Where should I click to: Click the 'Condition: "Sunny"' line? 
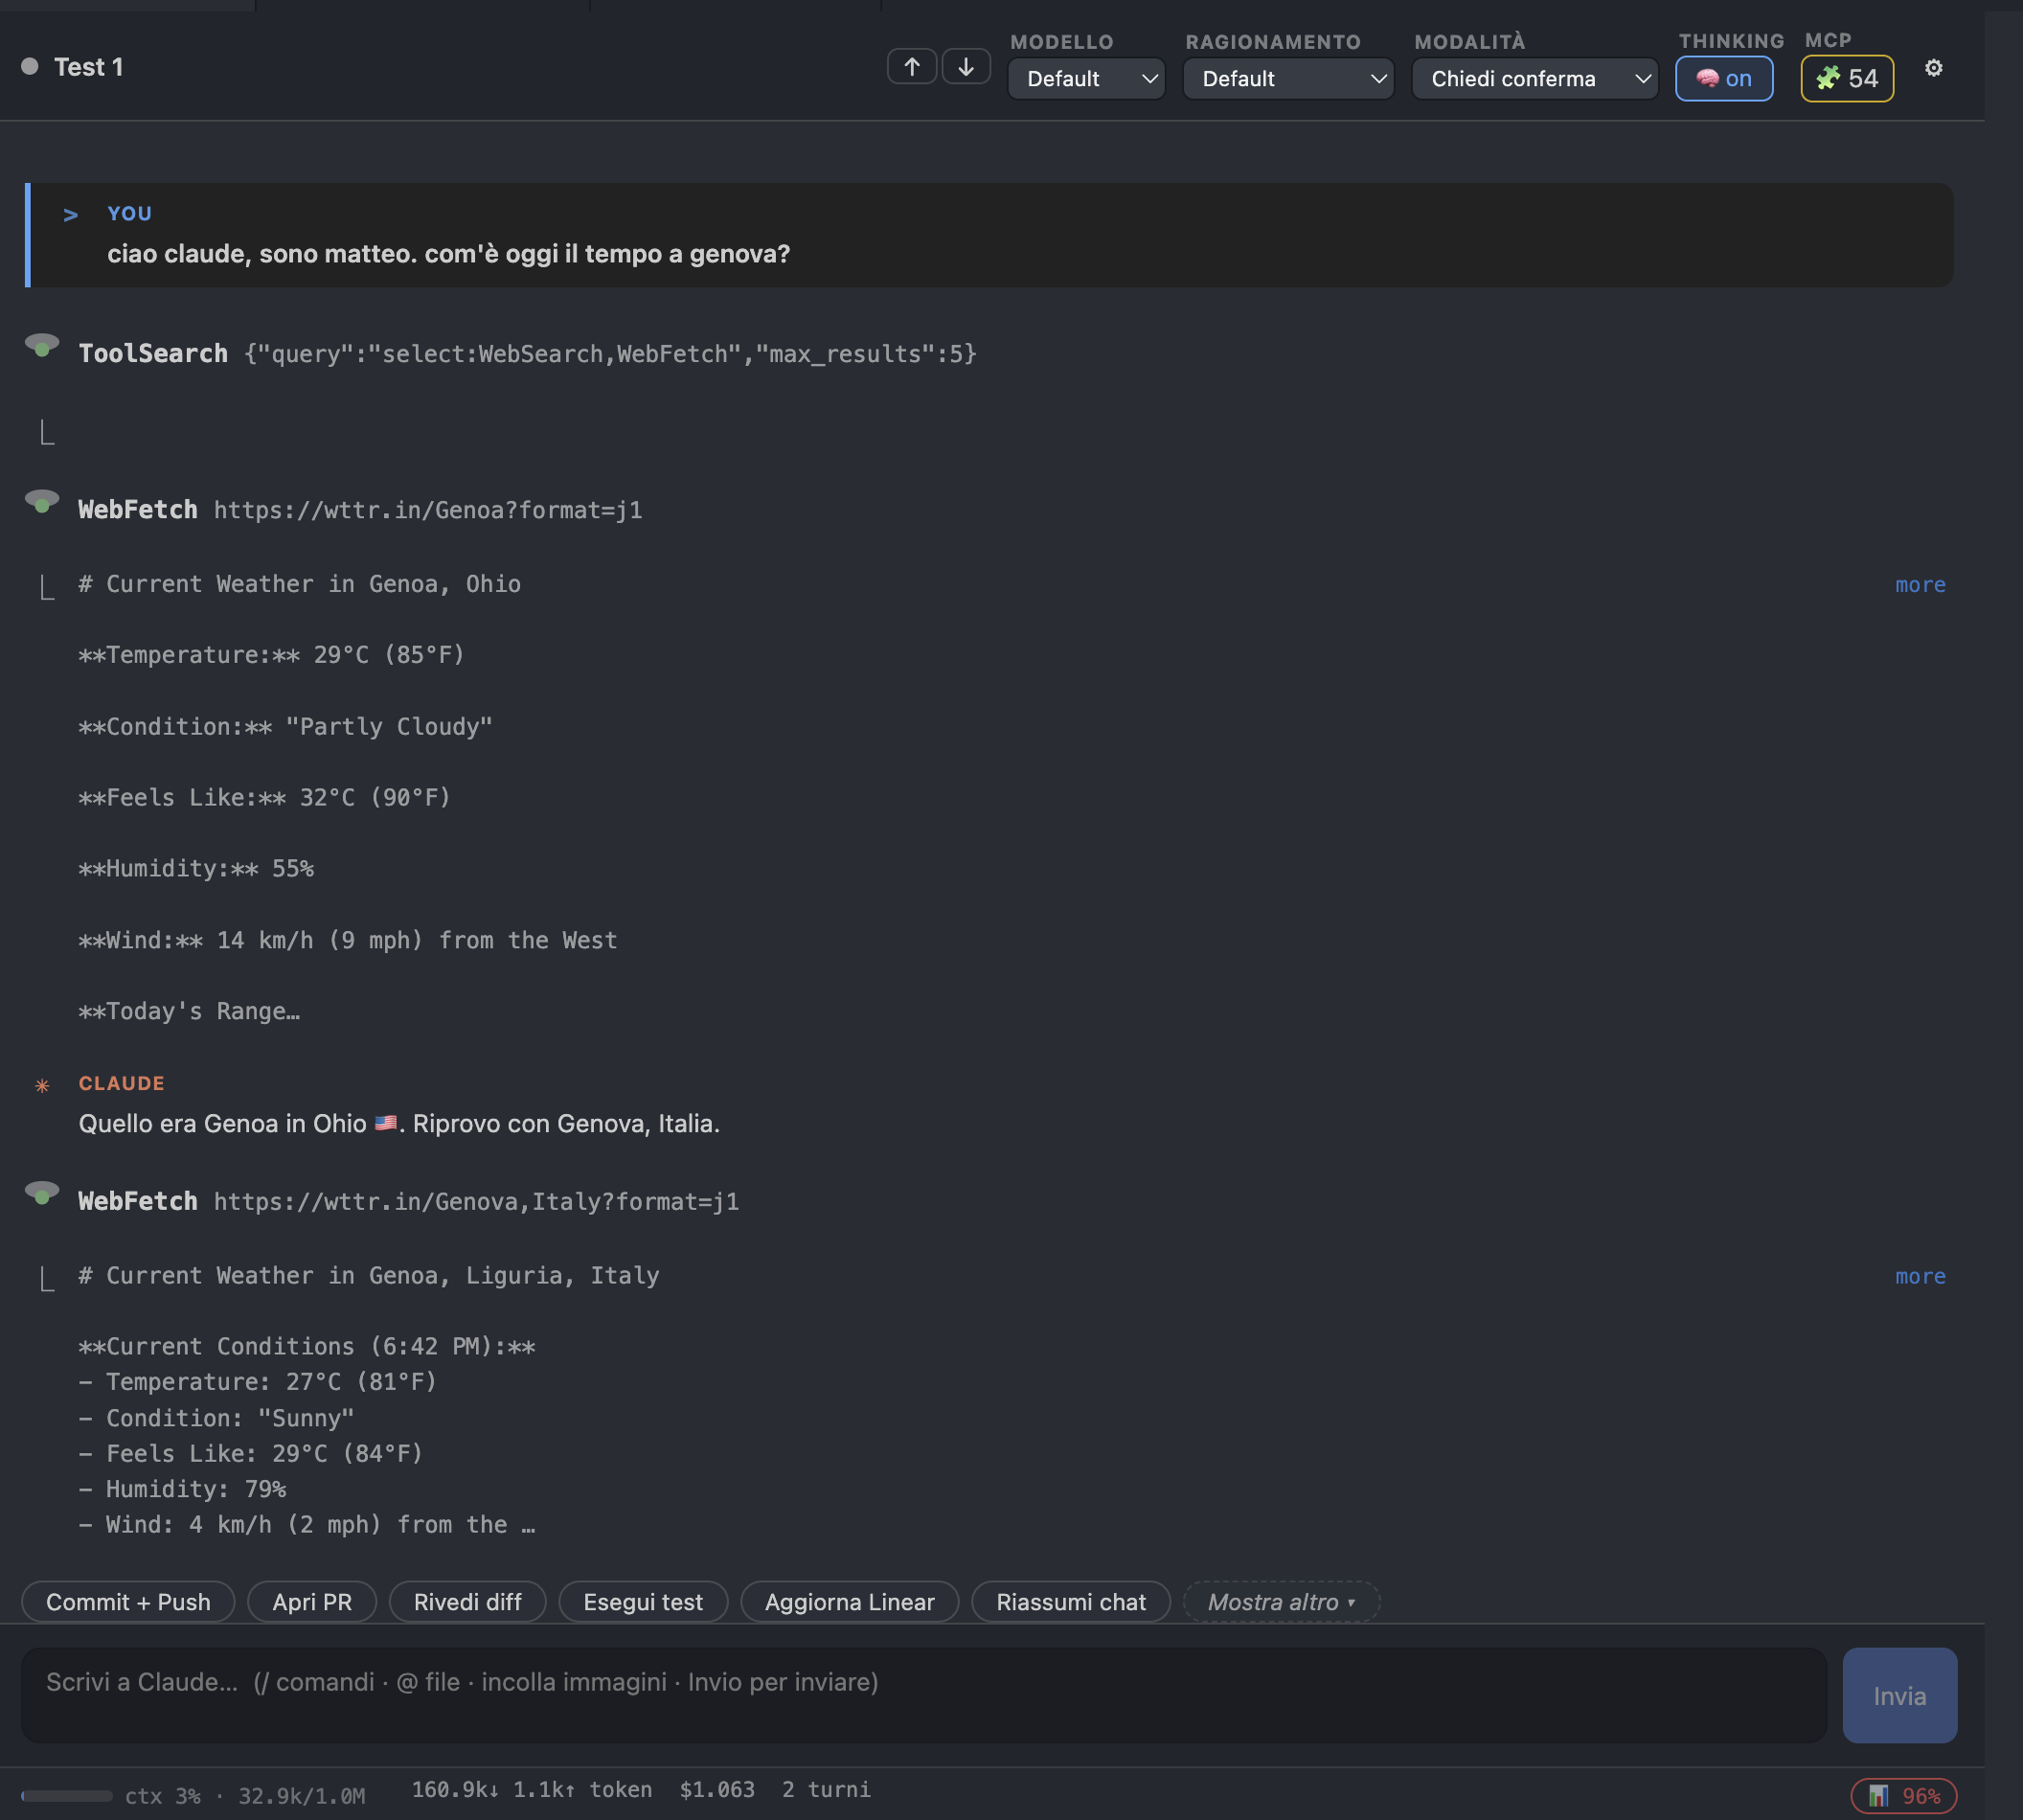(217, 1418)
